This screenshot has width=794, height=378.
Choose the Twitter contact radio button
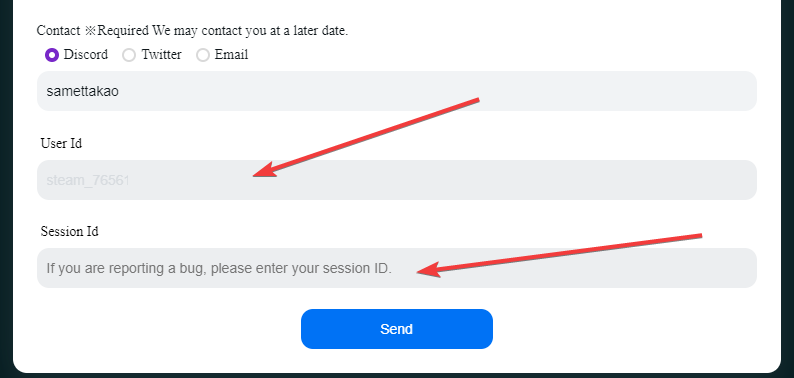(129, 55)
